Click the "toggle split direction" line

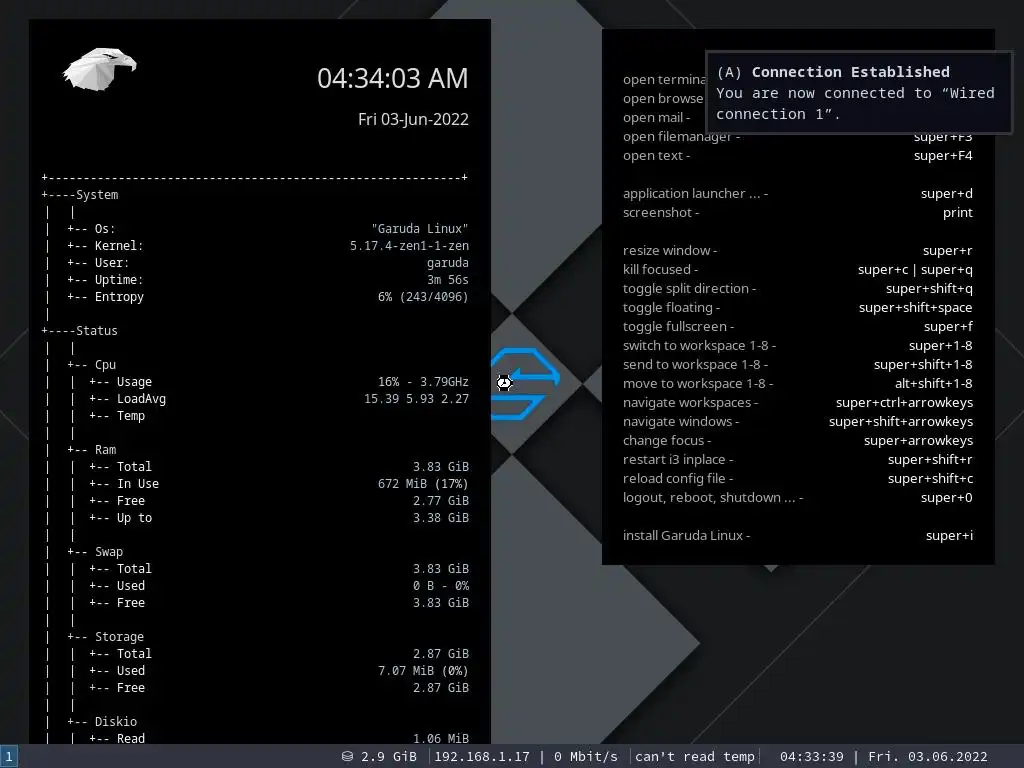pos(690,288)
